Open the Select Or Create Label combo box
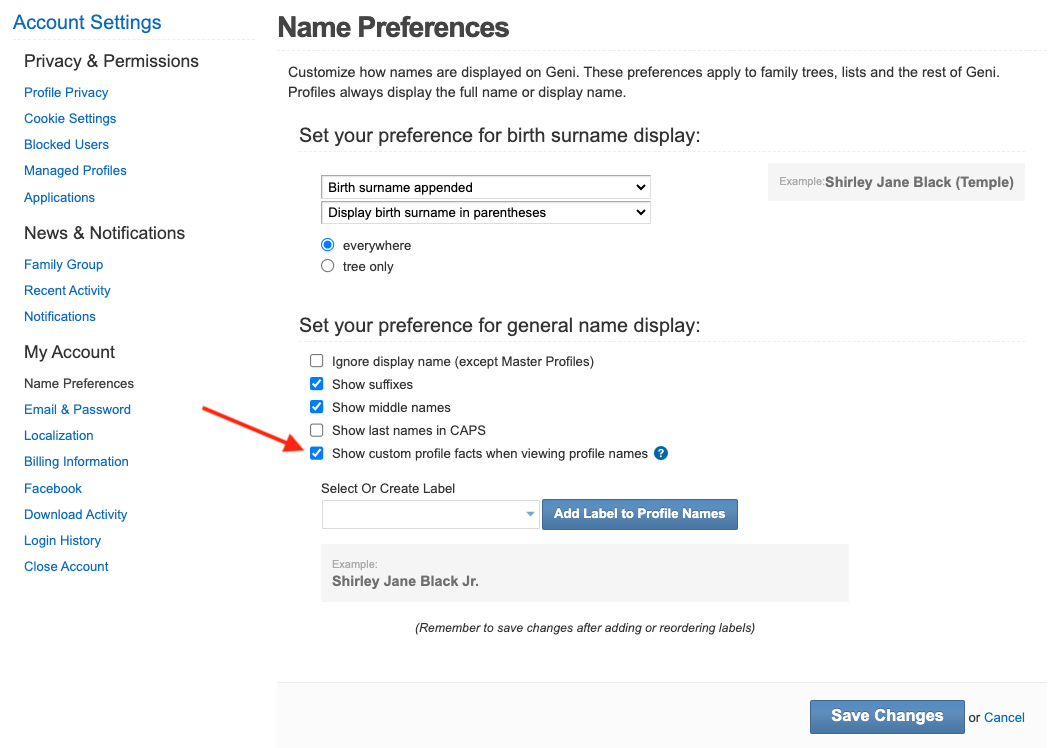The height and width of the screenshot is (748, 1050). [430, 514]
